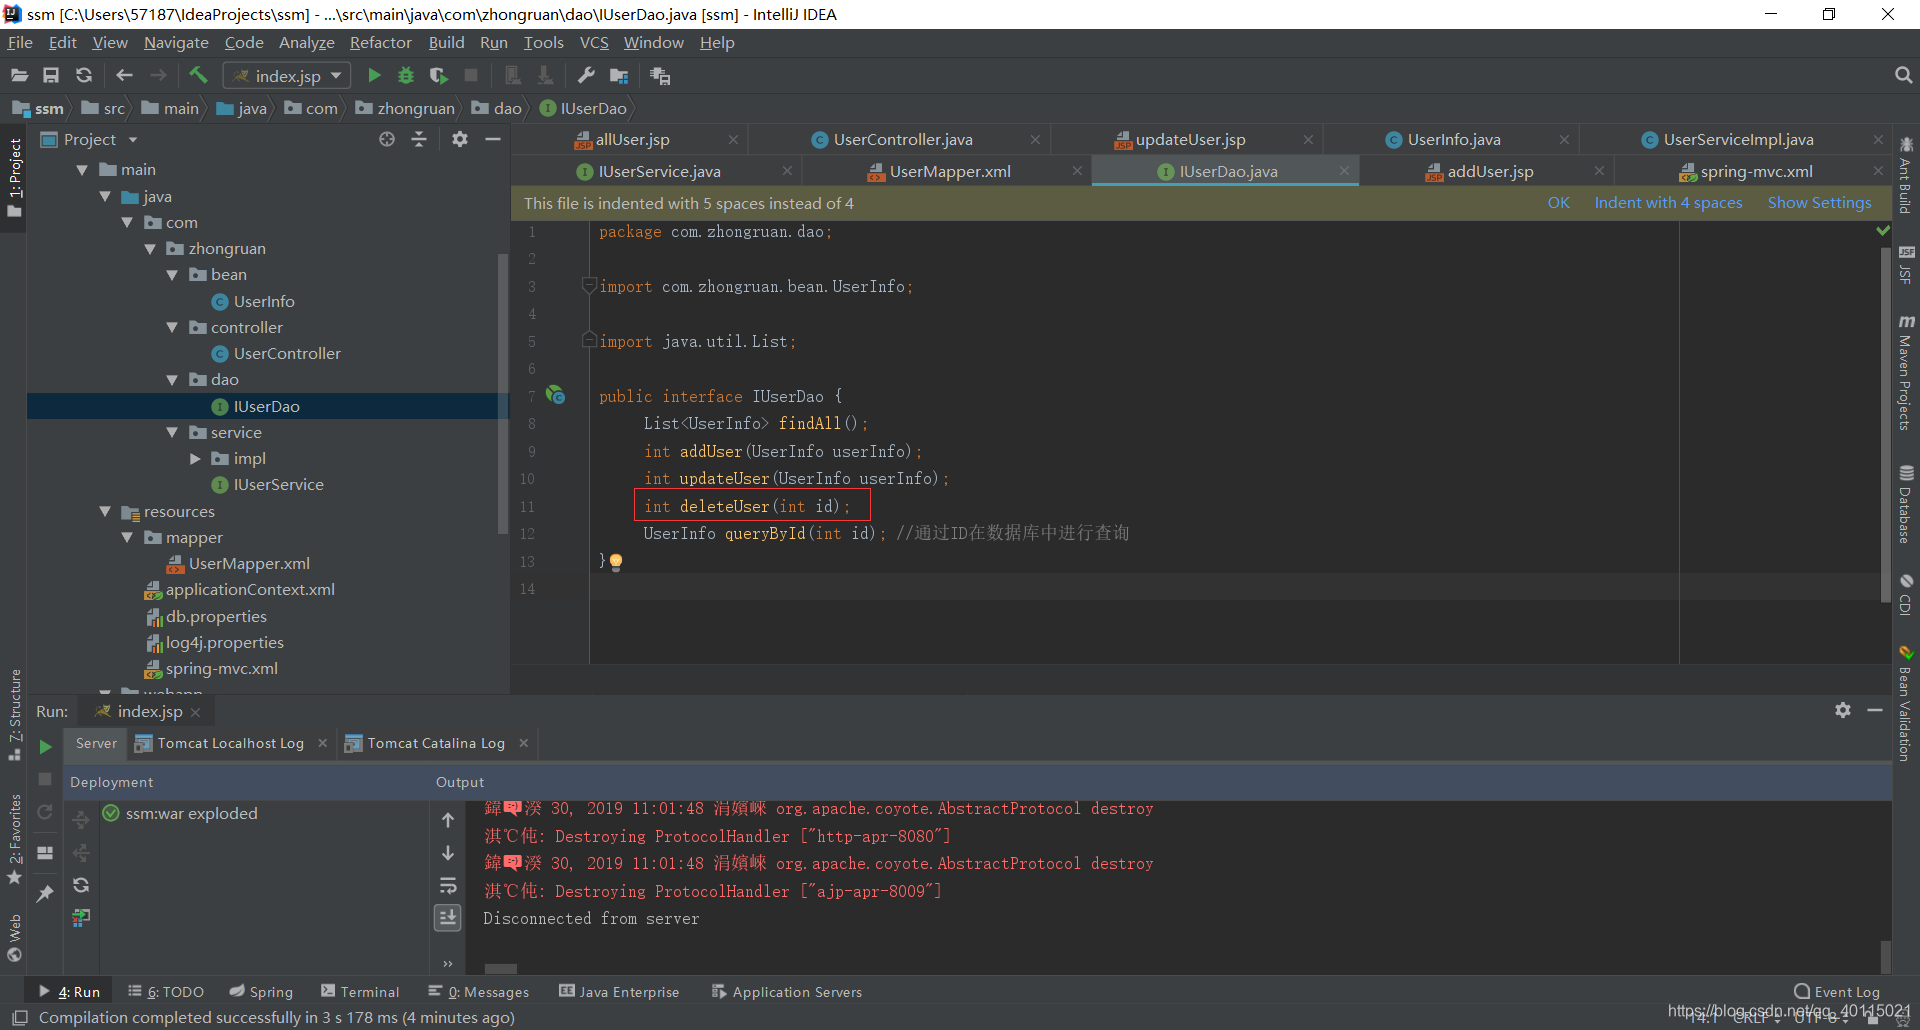The image size is (1920, 1030).
Task: Click the project tree vertical scrollbar
Action: click(503, 394)
